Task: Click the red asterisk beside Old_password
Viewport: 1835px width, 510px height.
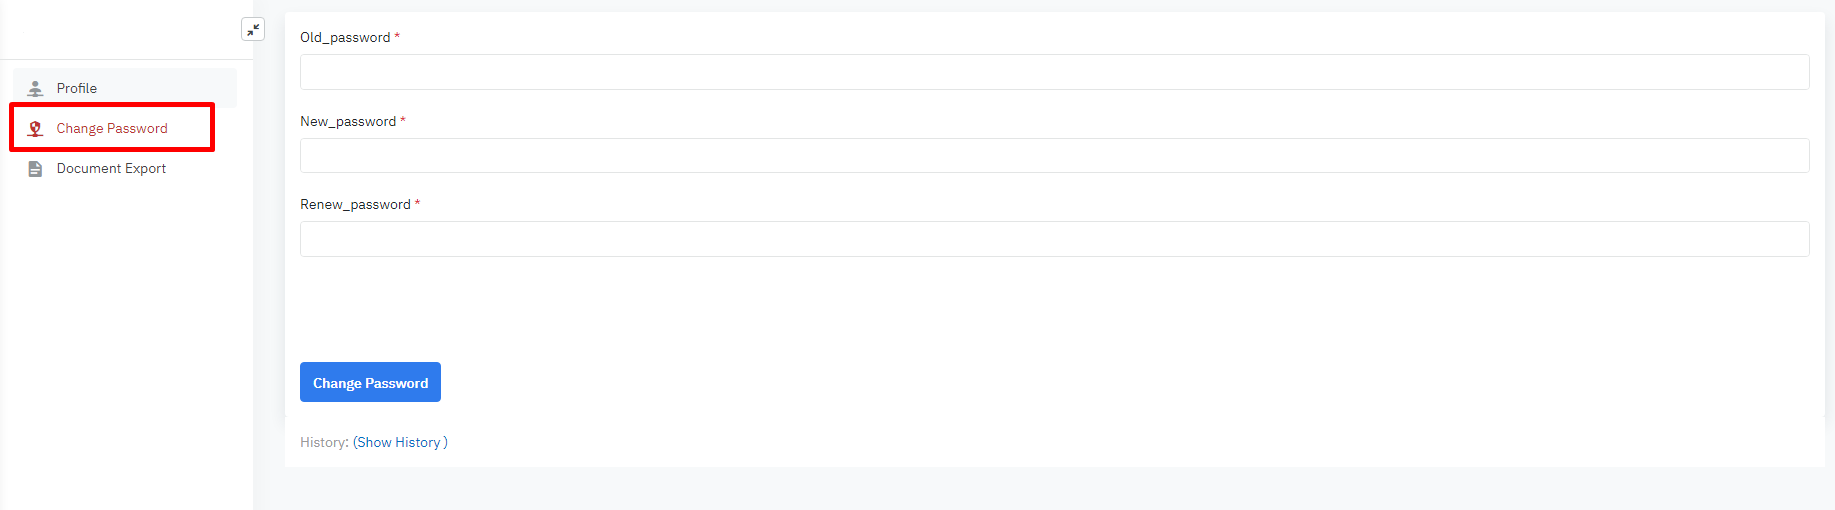Action: coord(397,37)
